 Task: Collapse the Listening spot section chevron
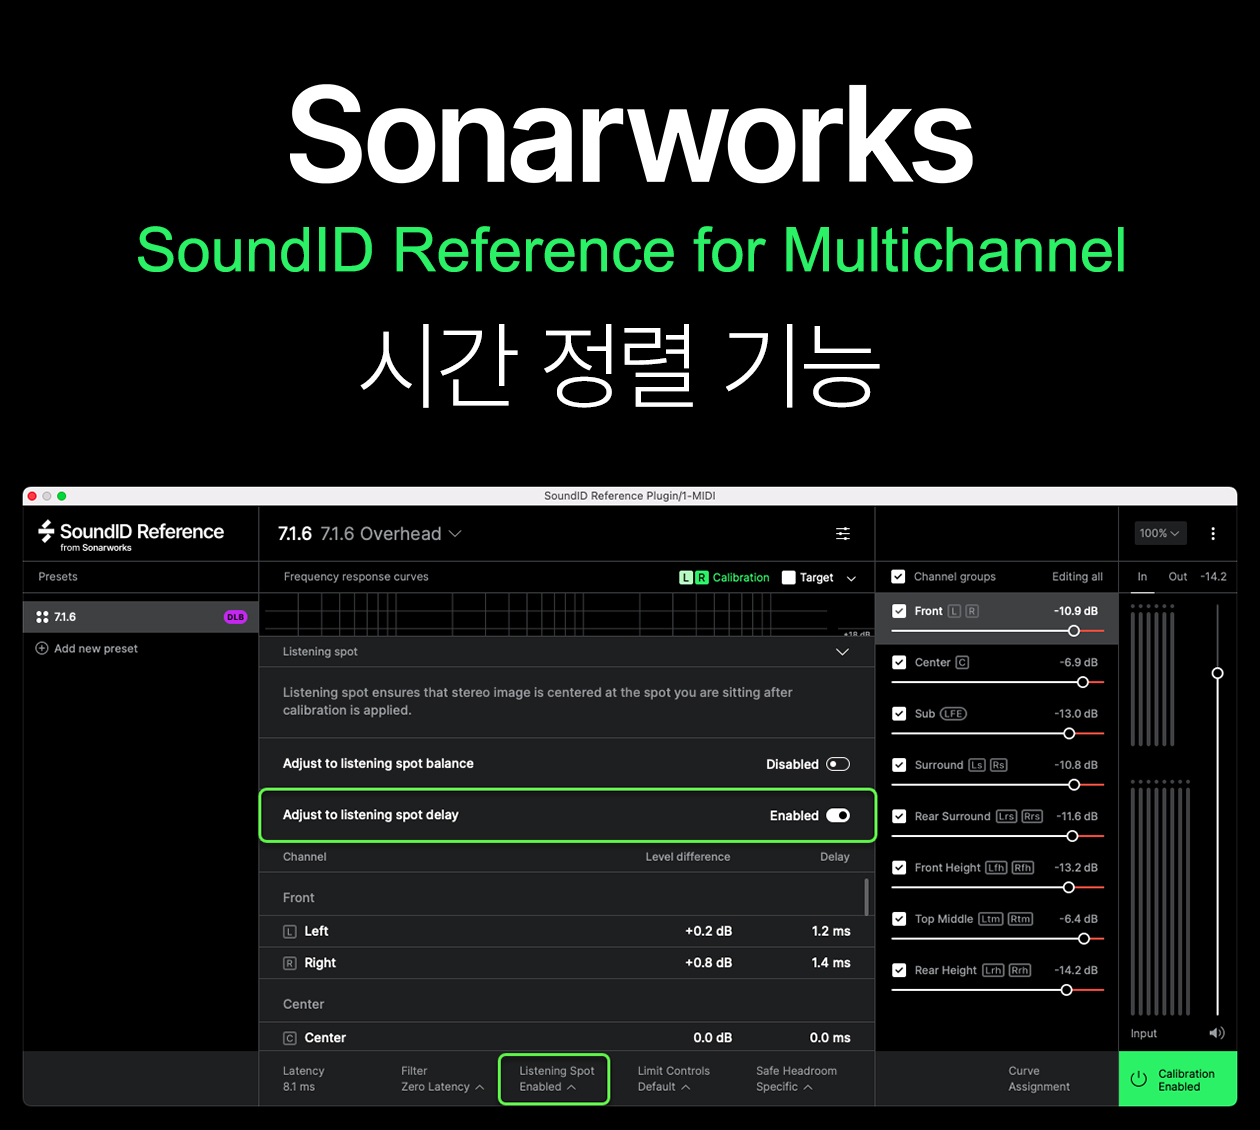(842, 652)
